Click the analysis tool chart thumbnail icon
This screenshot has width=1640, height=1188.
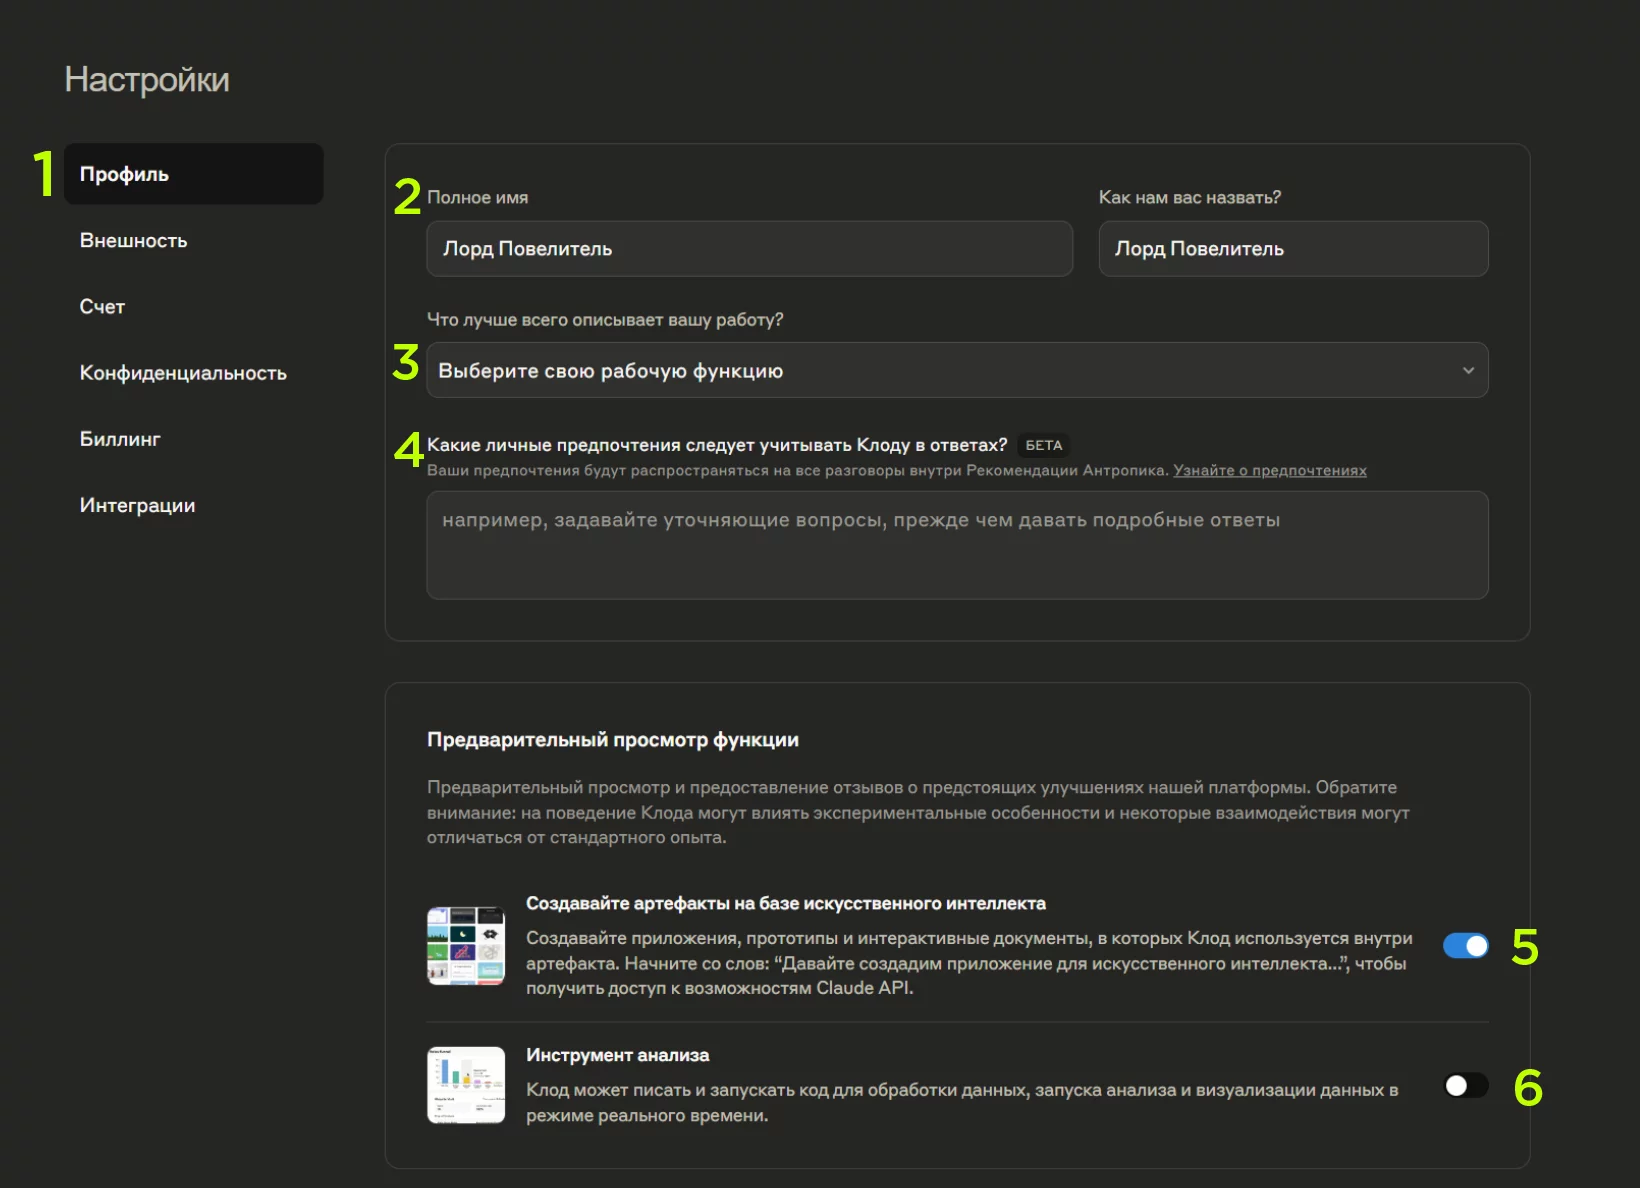pos(466,1085)
